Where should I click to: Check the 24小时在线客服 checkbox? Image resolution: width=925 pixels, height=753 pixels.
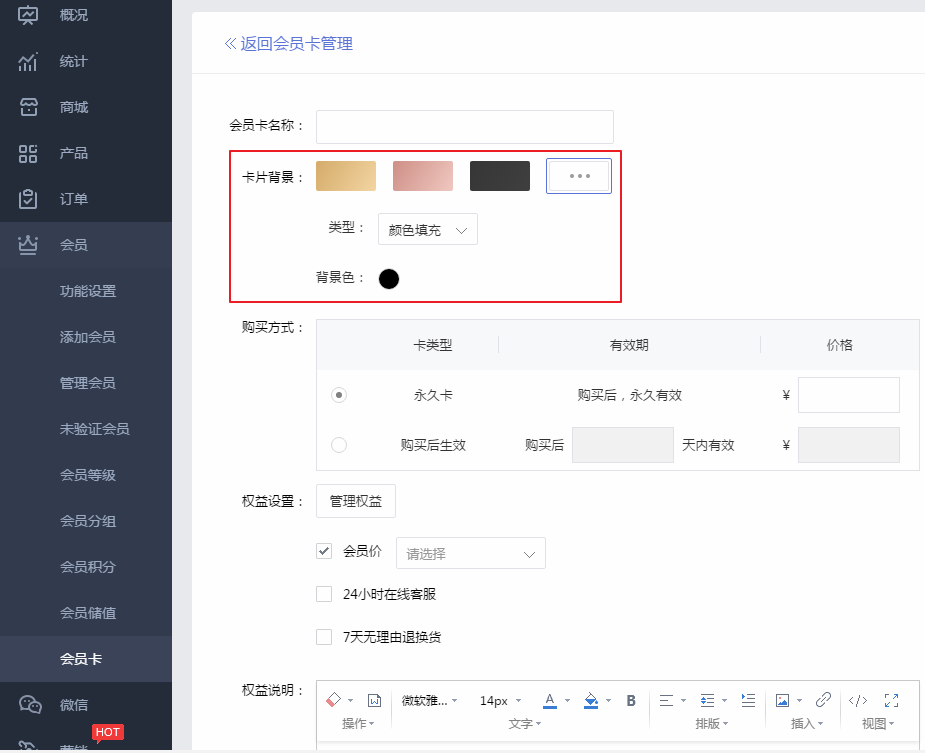click(x=324, y=594)
